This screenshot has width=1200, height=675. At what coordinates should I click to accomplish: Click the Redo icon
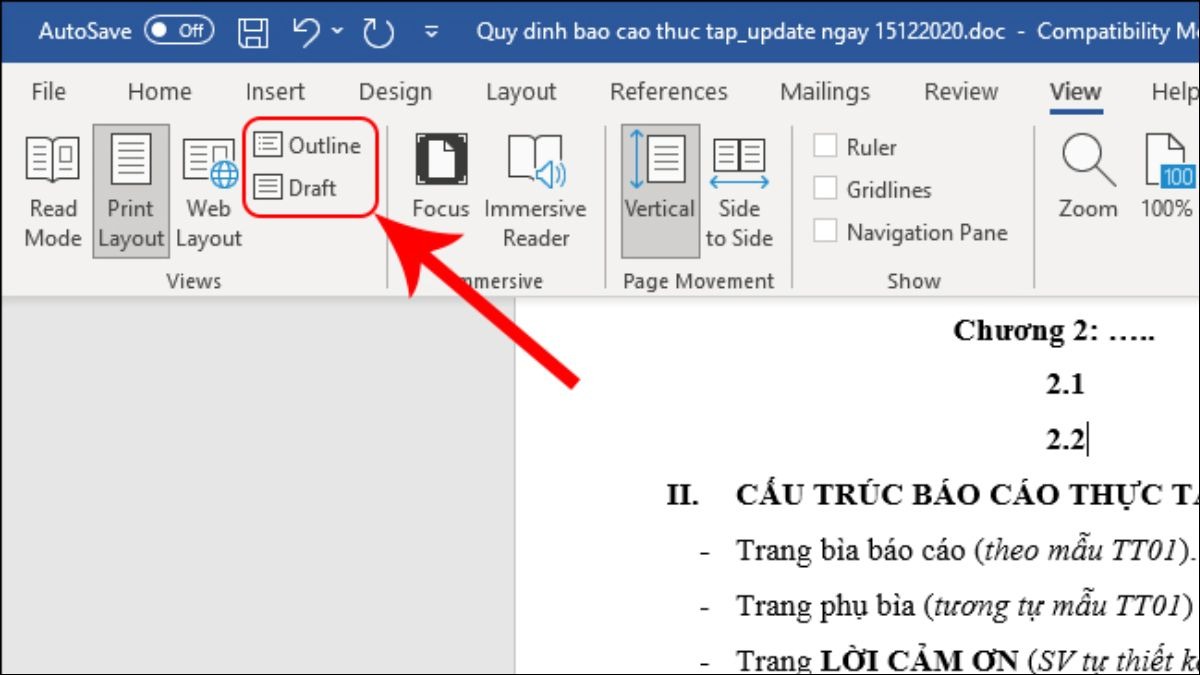[x=379, y=31]
